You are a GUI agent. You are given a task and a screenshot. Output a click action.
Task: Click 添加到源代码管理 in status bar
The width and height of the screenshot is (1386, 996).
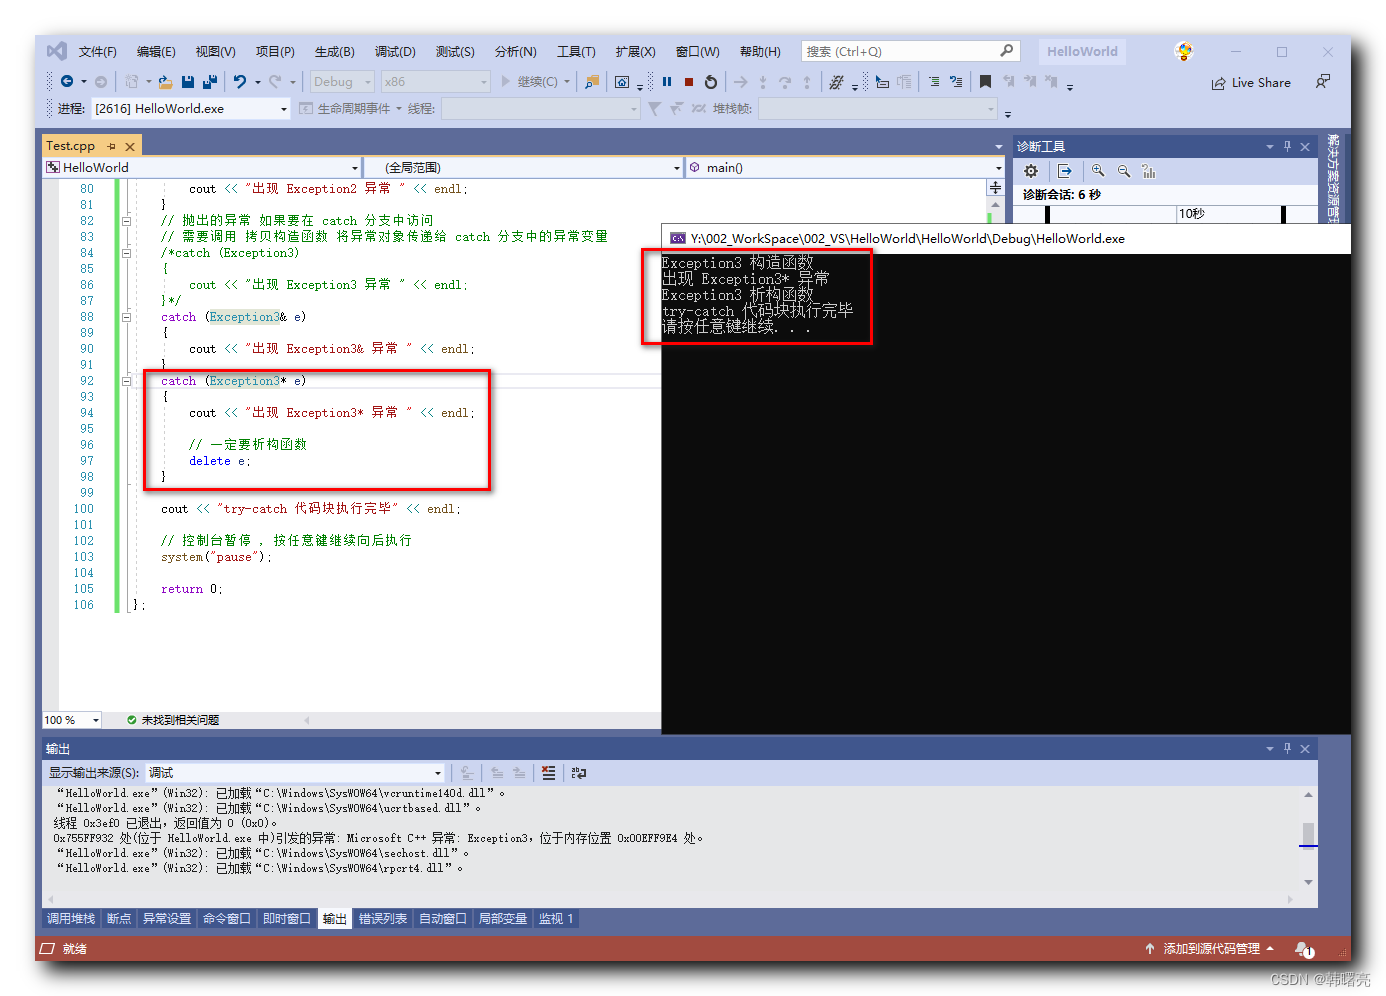(1210, 949)
